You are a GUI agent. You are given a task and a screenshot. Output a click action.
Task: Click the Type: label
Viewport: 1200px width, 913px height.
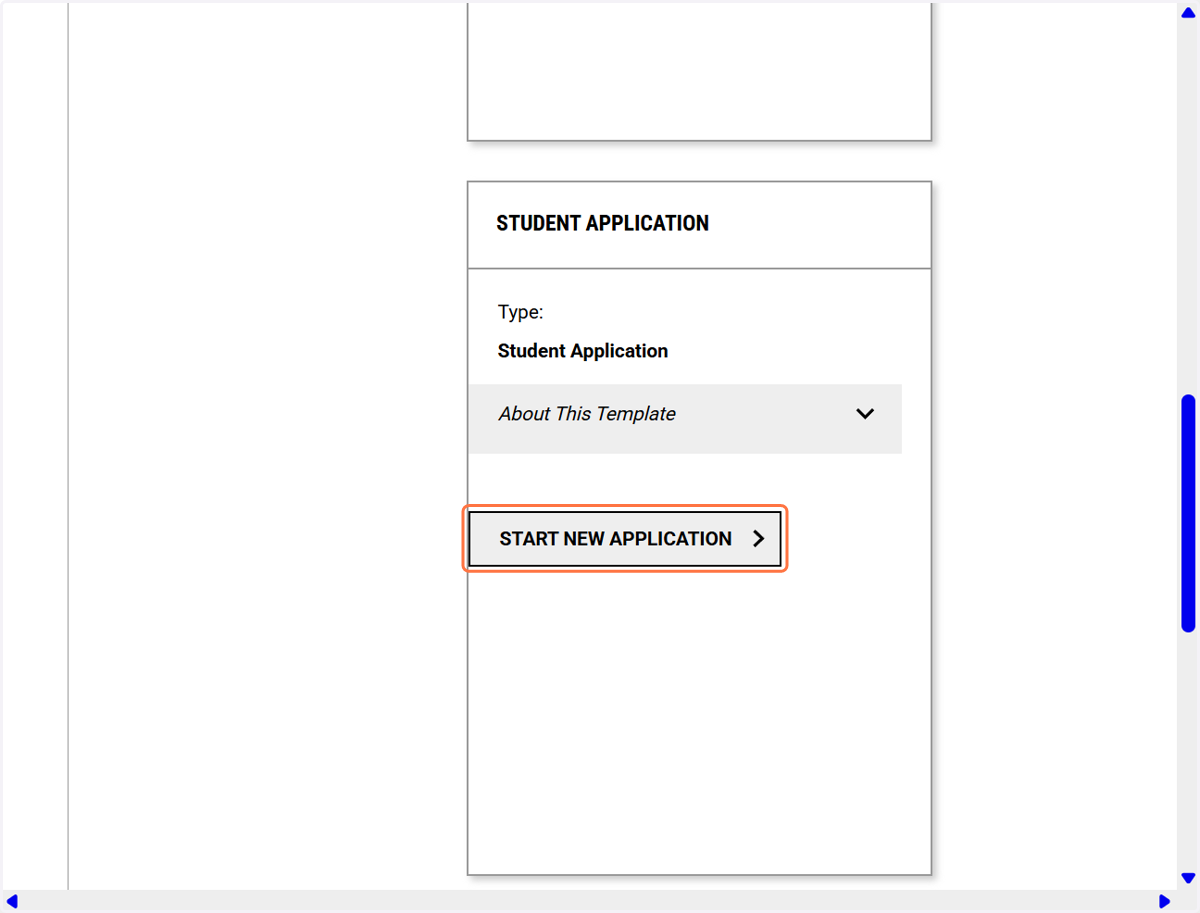[x=520, y=312]
